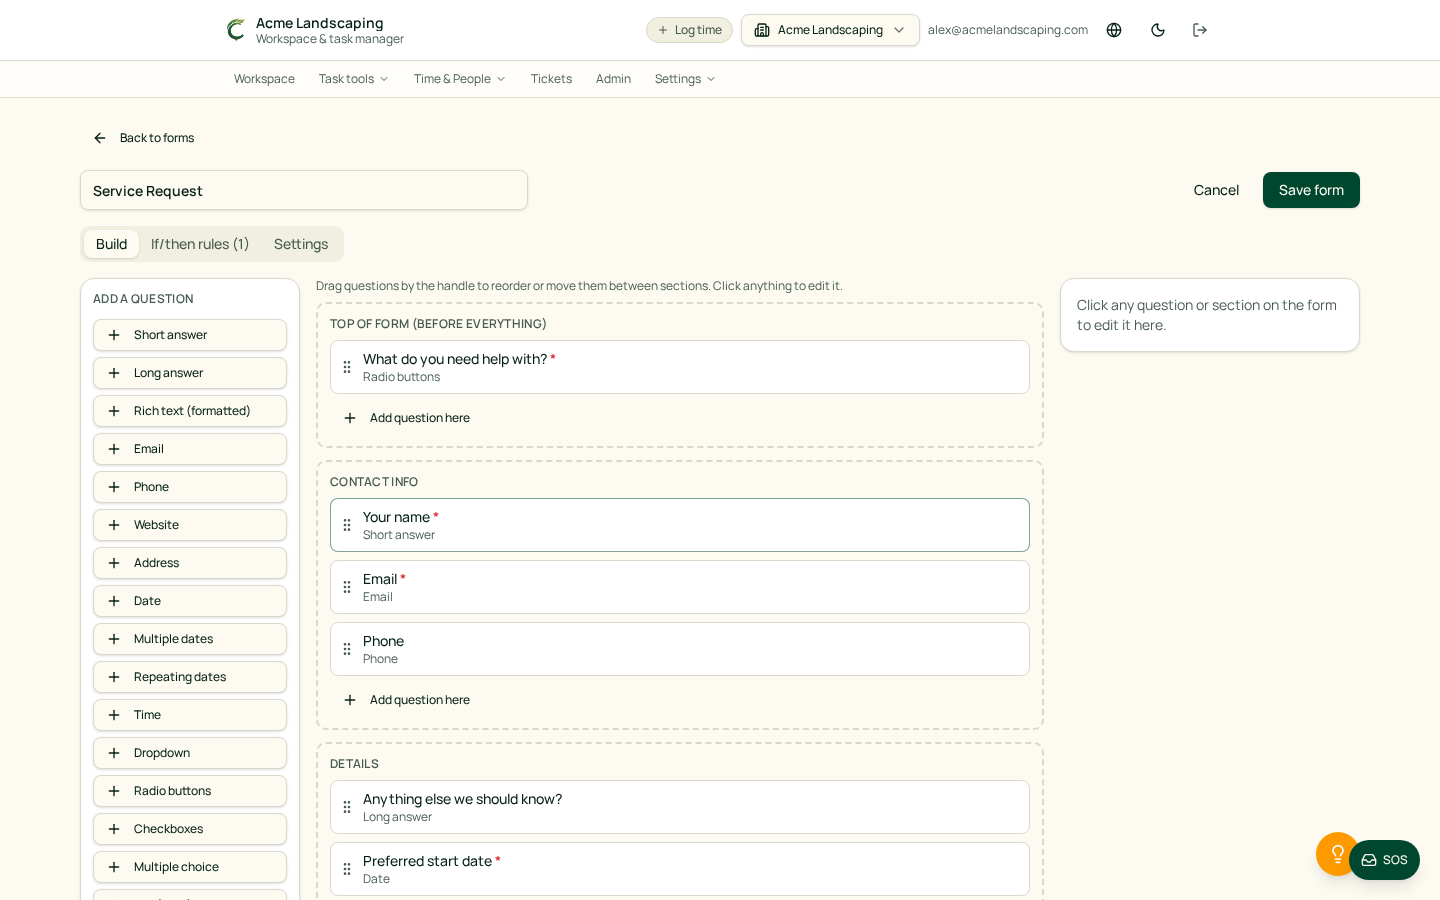Click the form title field 'Service Request'

click(304, 190)
